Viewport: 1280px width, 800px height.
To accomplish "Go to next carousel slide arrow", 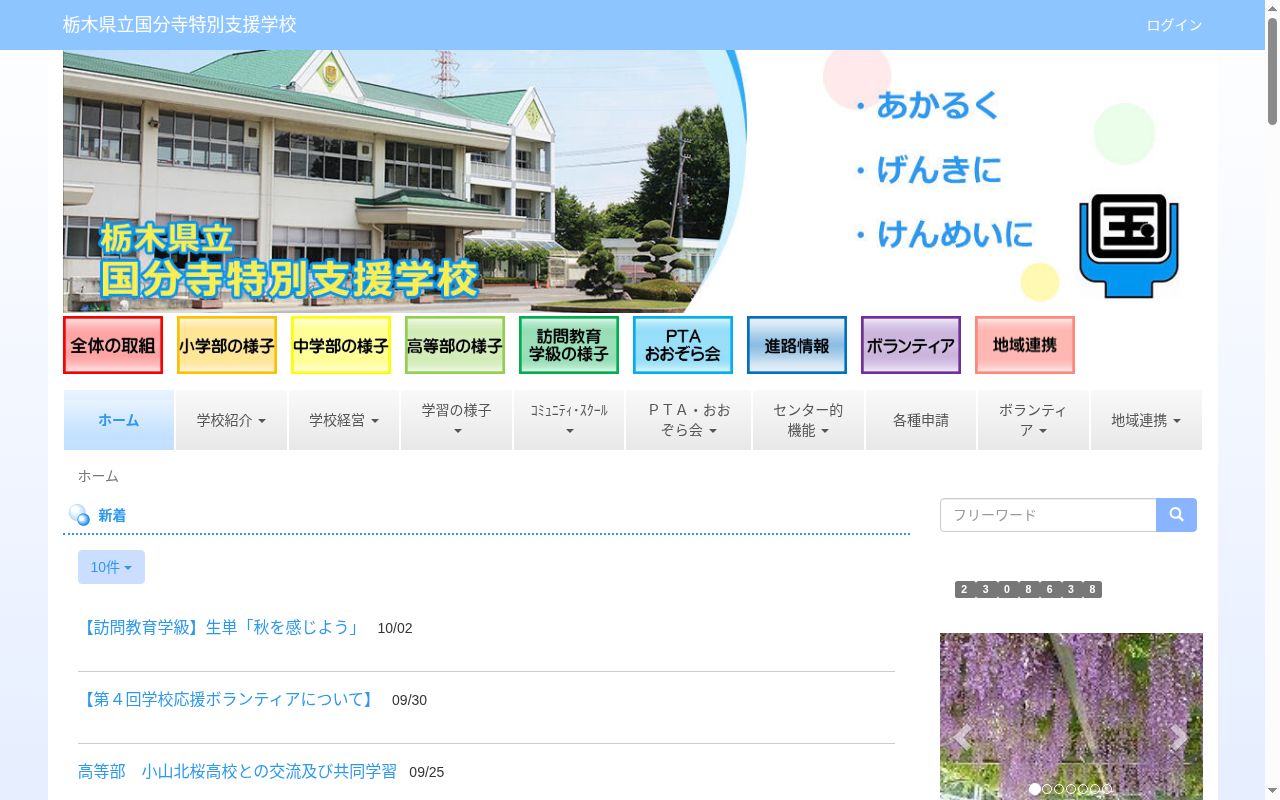I will click(x=1180, y=739).
